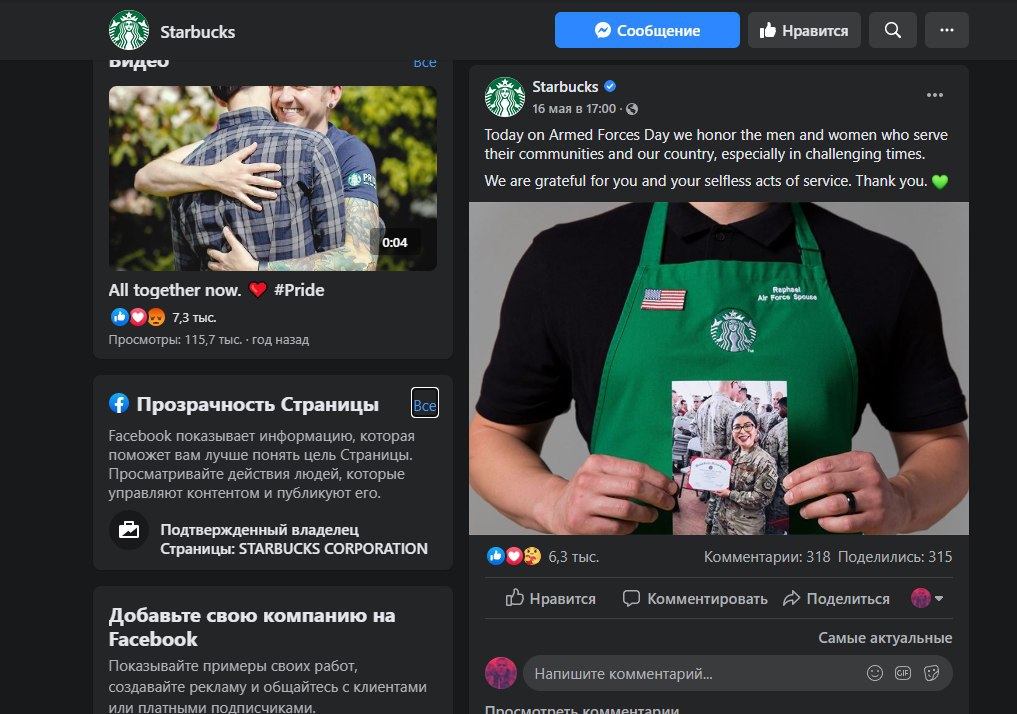Image resolution: width=1017 pixels, height=714 pixels.
Task: Click in the Напишите комментарий field
Action: [x=737, y=674]
